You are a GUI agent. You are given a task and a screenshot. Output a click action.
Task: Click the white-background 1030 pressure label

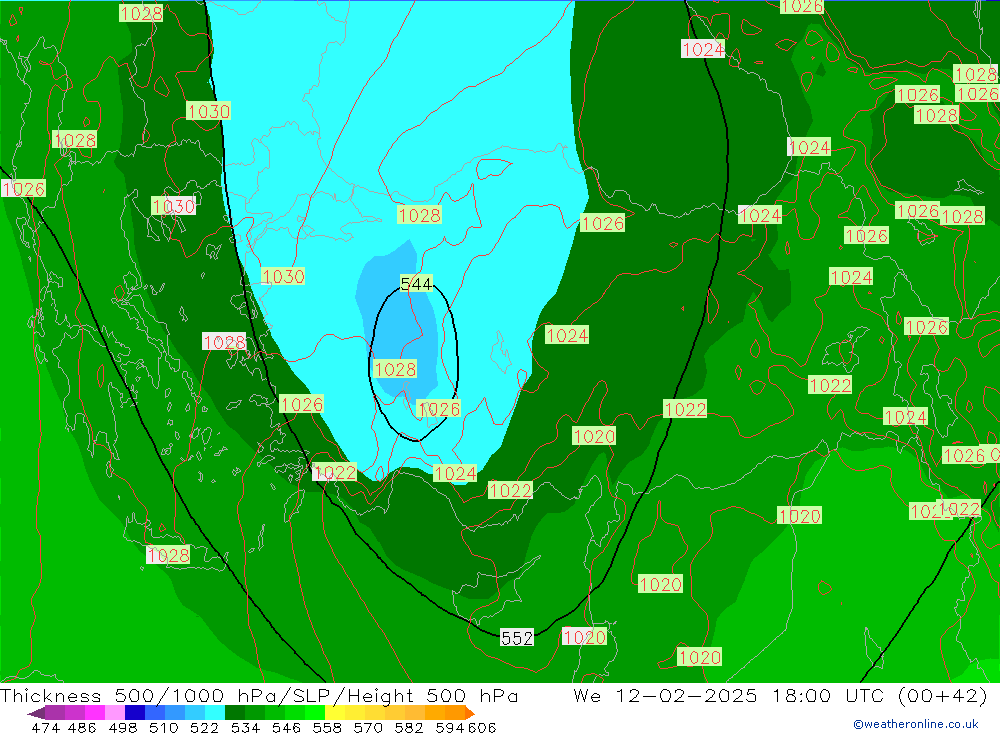(173, 206)
